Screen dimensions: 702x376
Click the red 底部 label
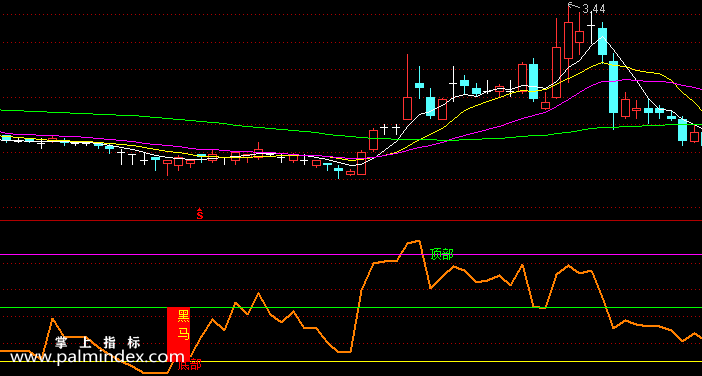click(189, 365)
